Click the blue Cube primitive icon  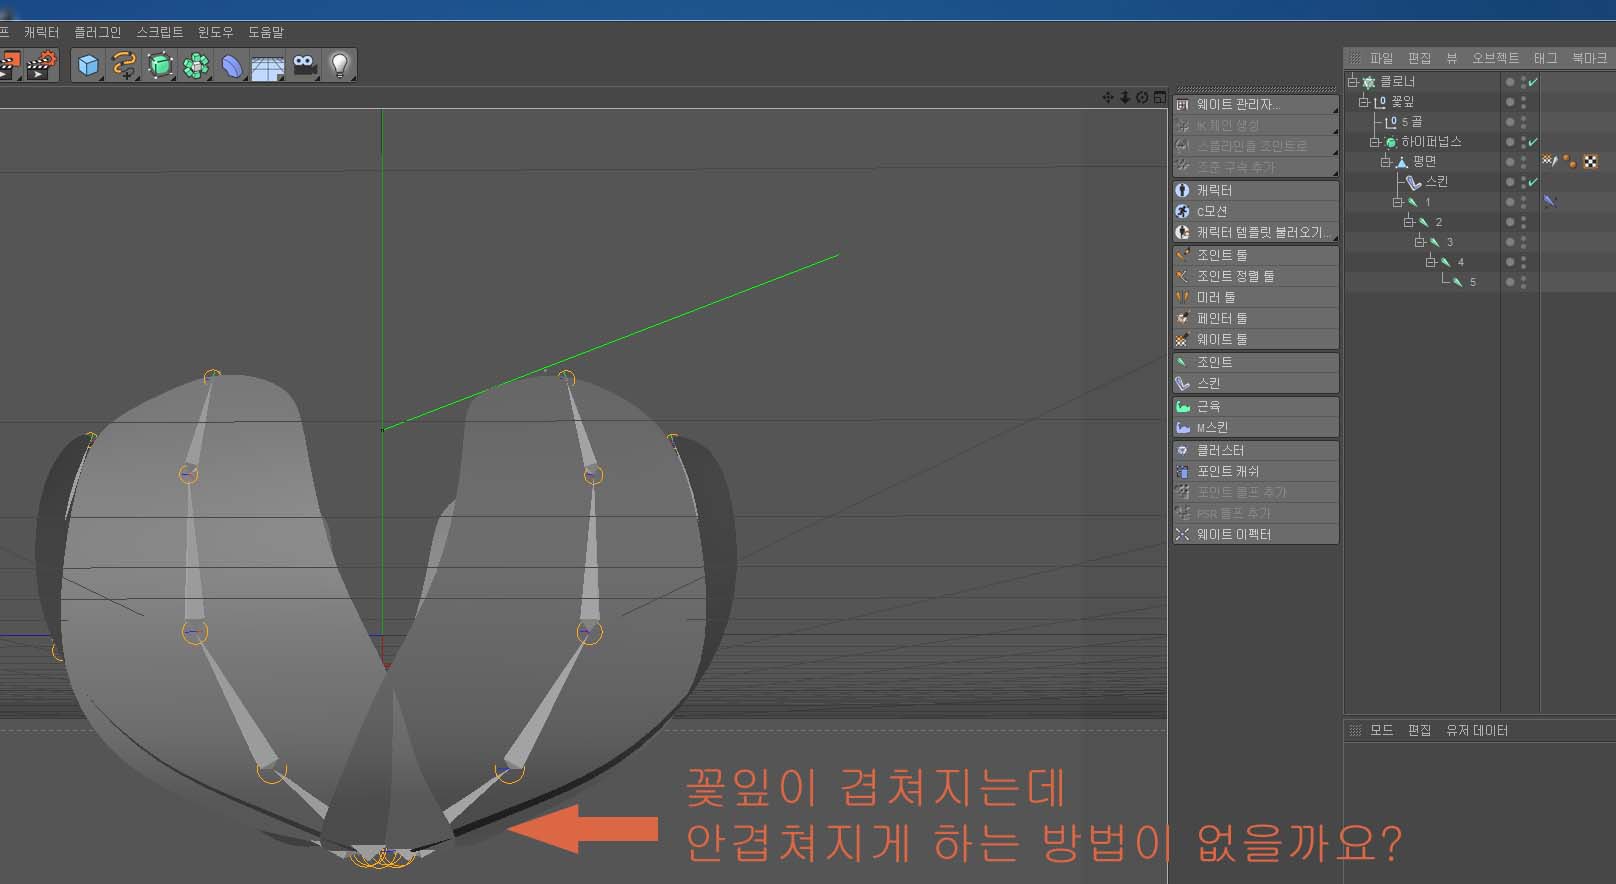(89, 66)
